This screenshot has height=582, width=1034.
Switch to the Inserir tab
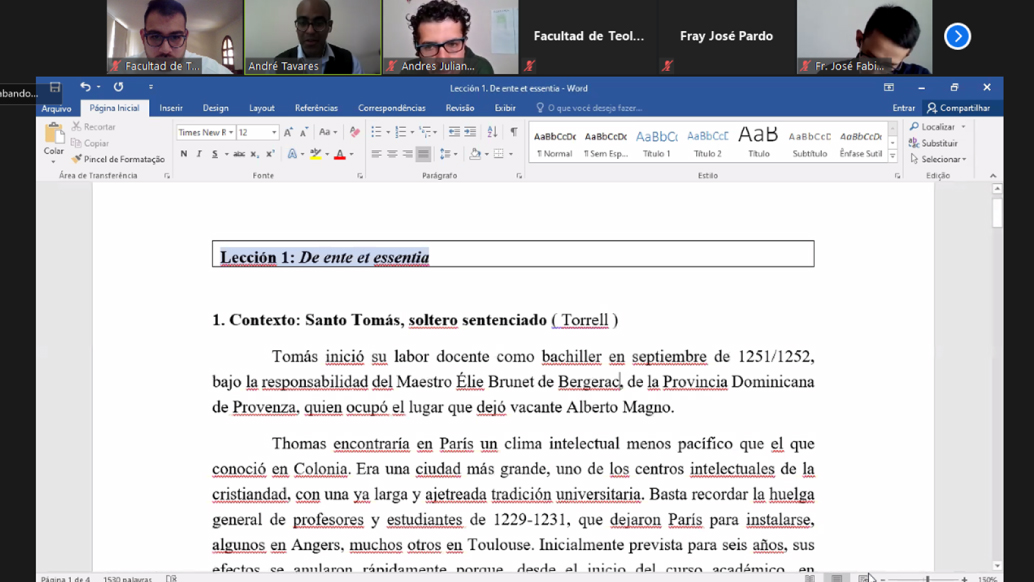point(171,108)
